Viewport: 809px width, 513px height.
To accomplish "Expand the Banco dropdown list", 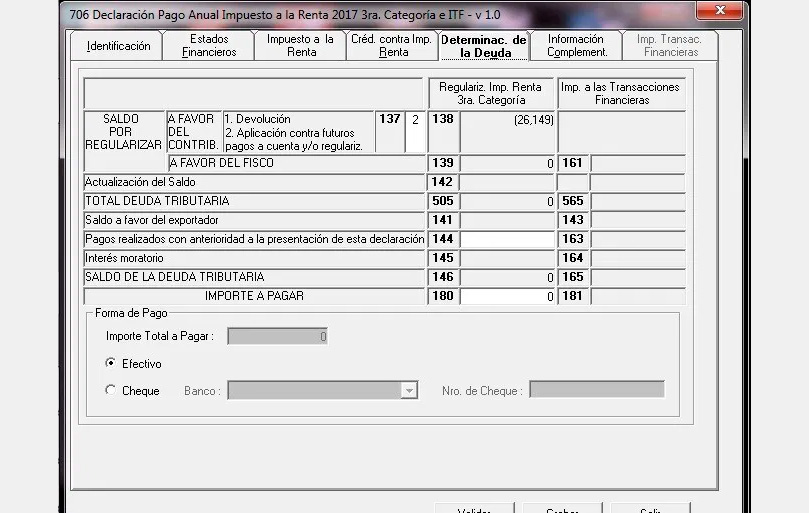I will point(409,390).
